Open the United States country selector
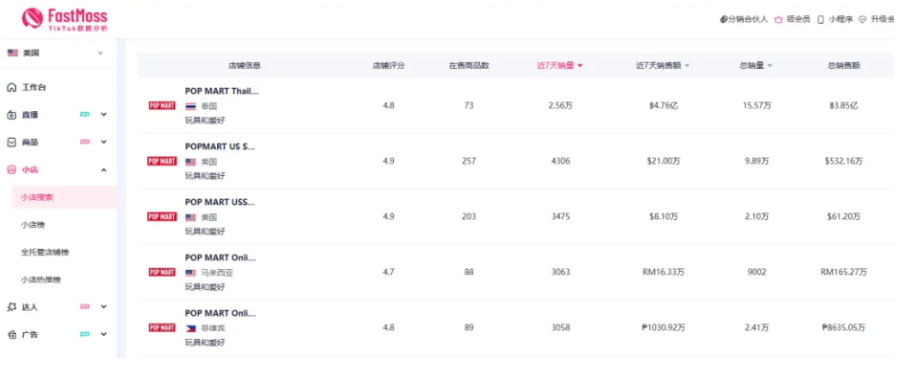The image size is (899, 369). (56, 53)
